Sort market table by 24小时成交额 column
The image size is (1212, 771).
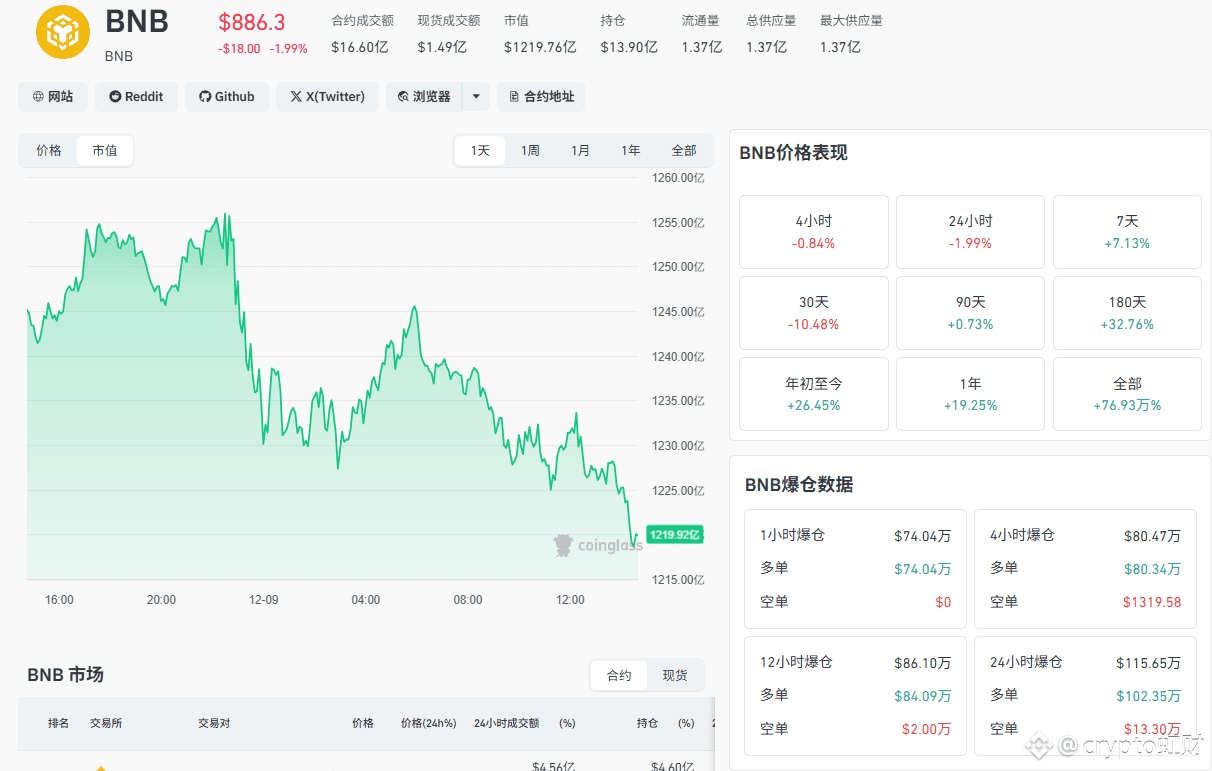[x=506, y=723]
